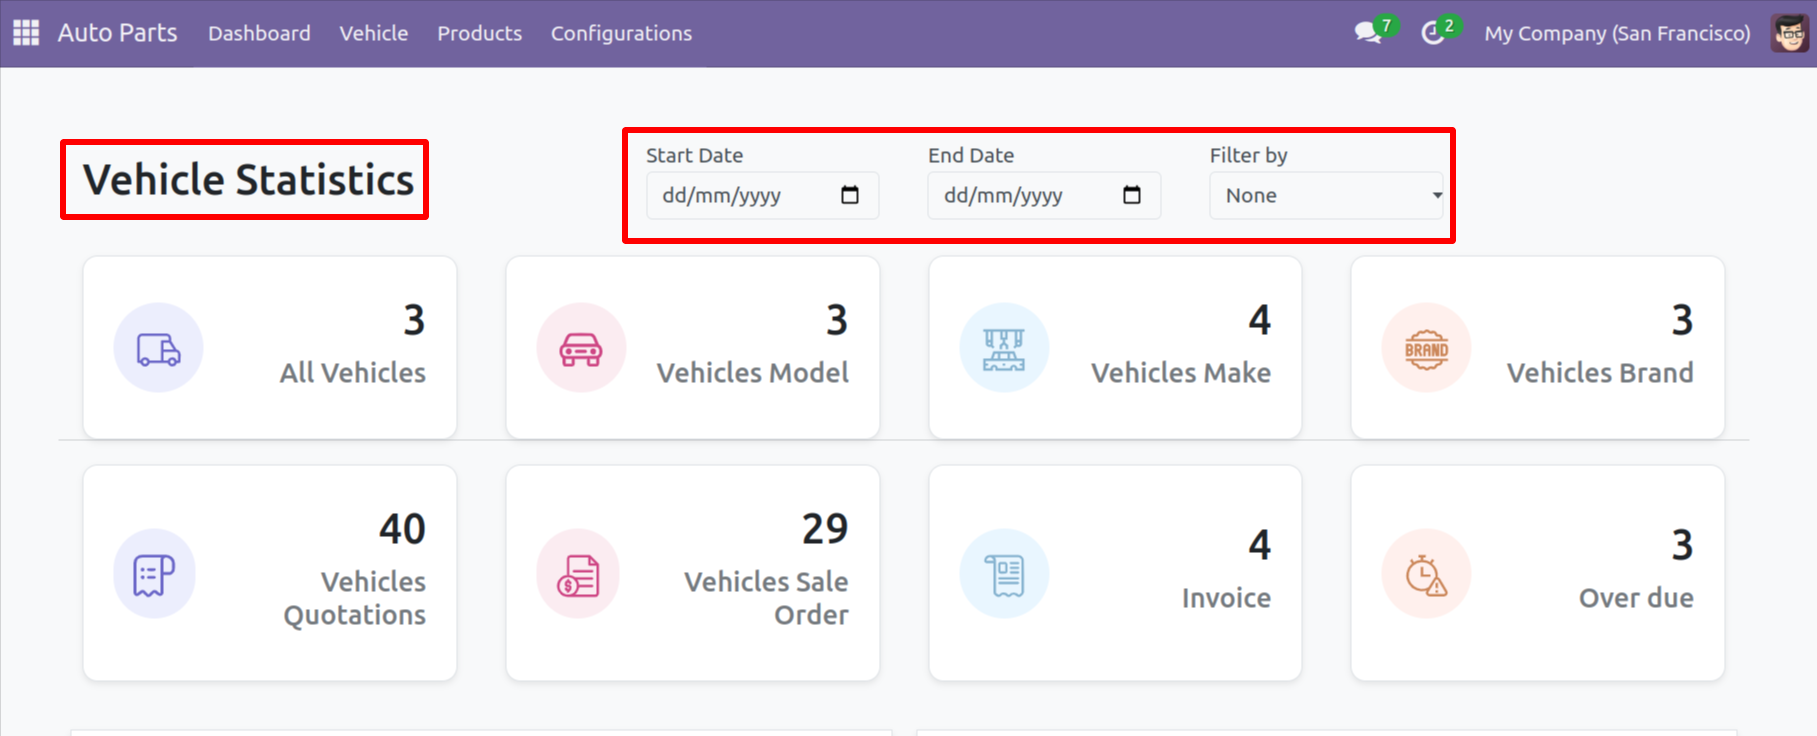The width and height of the screenshot is (1817, 736).
Task: Open the Vehicle menu
Action: click(x=373, y=33)
